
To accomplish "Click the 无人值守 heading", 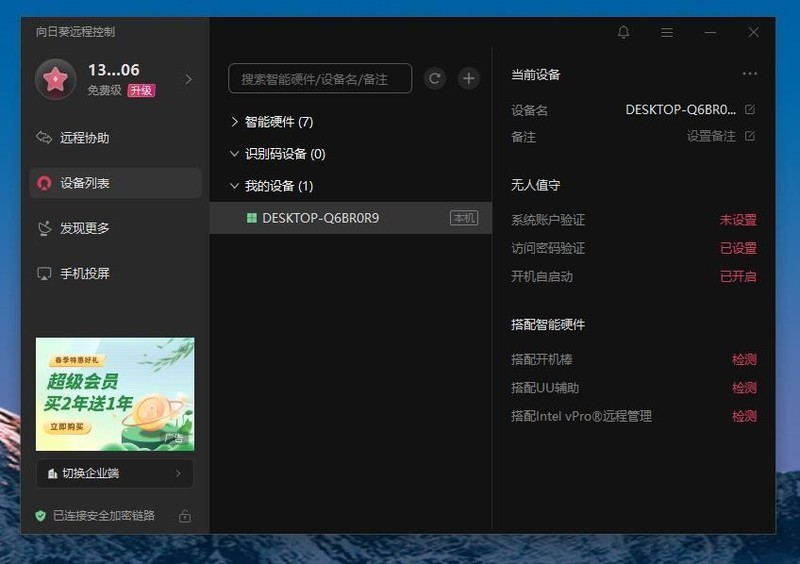I will pyautogui.click(x=536, y=185).
